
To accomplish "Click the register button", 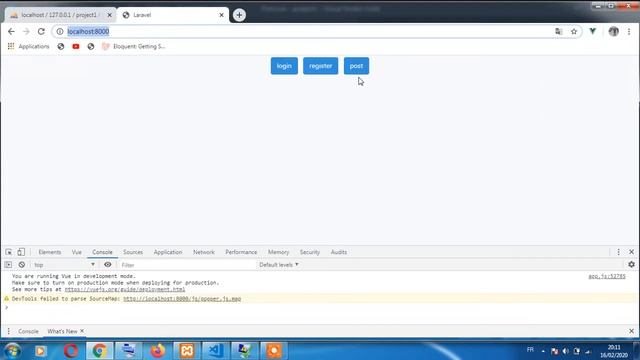I will click(320, 66).
